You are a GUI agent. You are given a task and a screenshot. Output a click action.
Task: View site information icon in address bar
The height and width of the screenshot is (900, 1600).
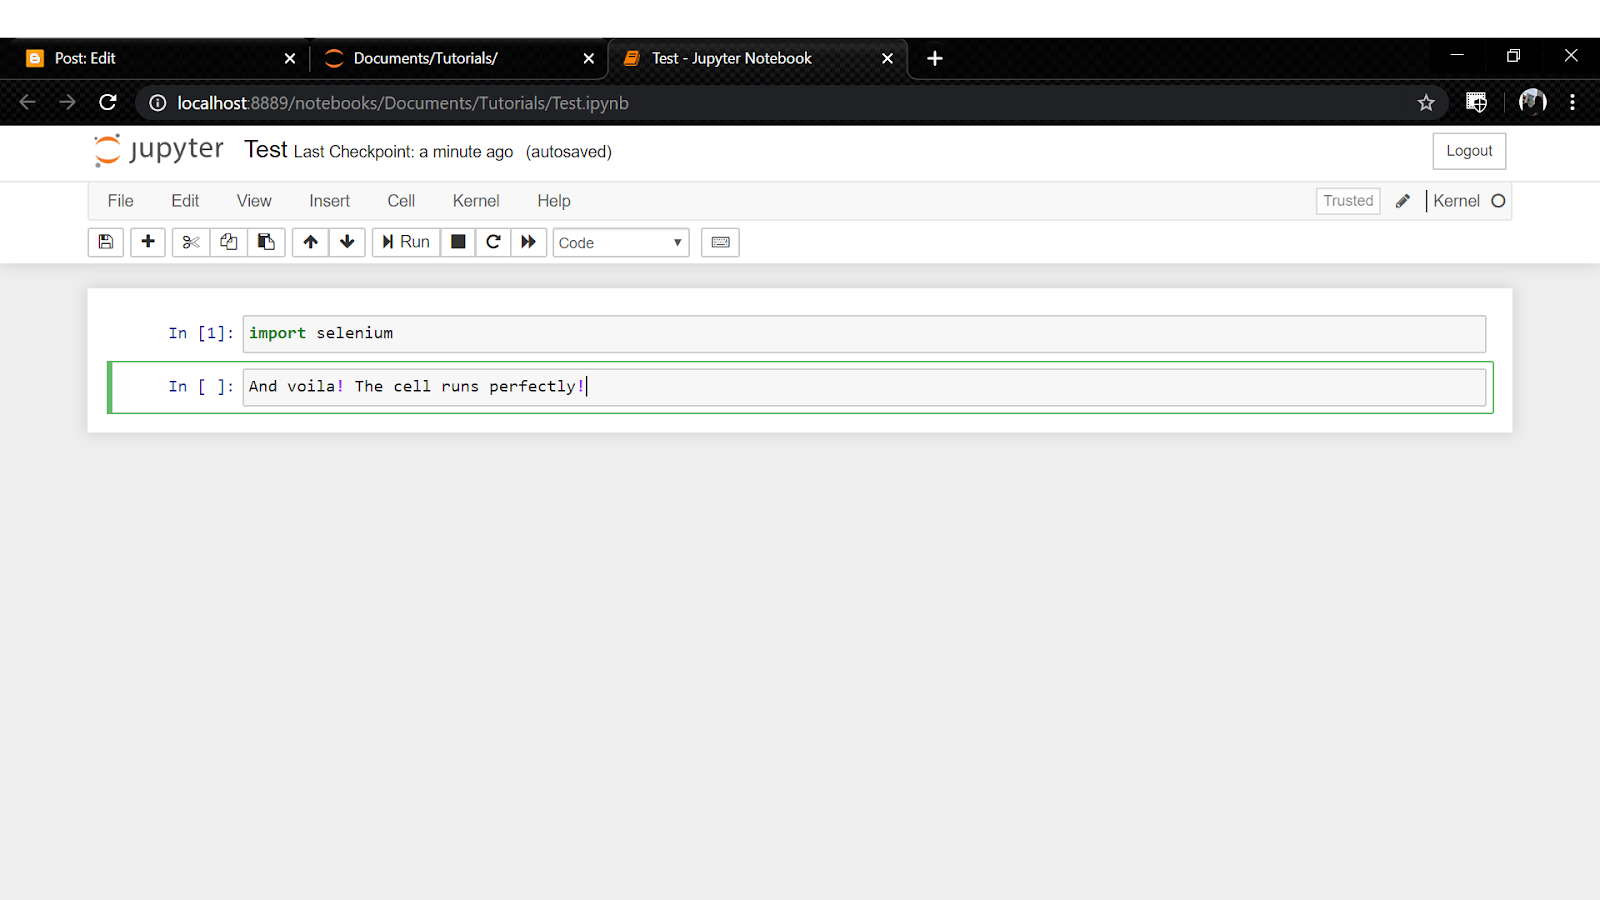click(158, 103)
